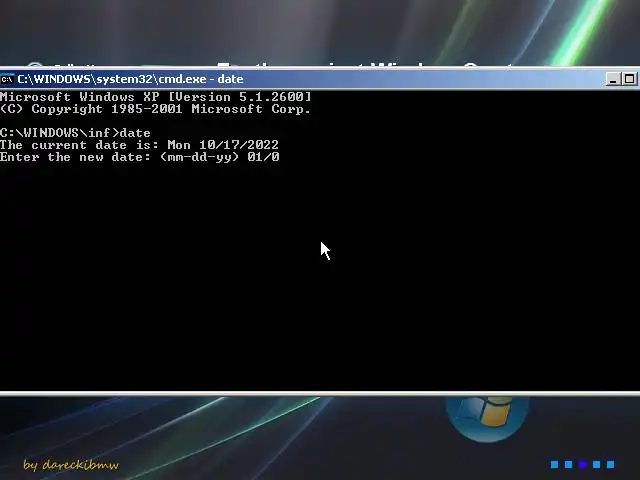
Task: Click the '(C) Copyright 1985-2001 Microsoft Corp.' line
Action: (156, 109)
